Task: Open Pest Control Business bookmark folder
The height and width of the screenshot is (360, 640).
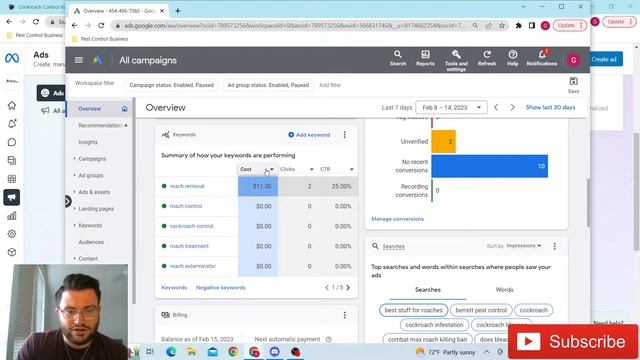Action: [100, 39]
